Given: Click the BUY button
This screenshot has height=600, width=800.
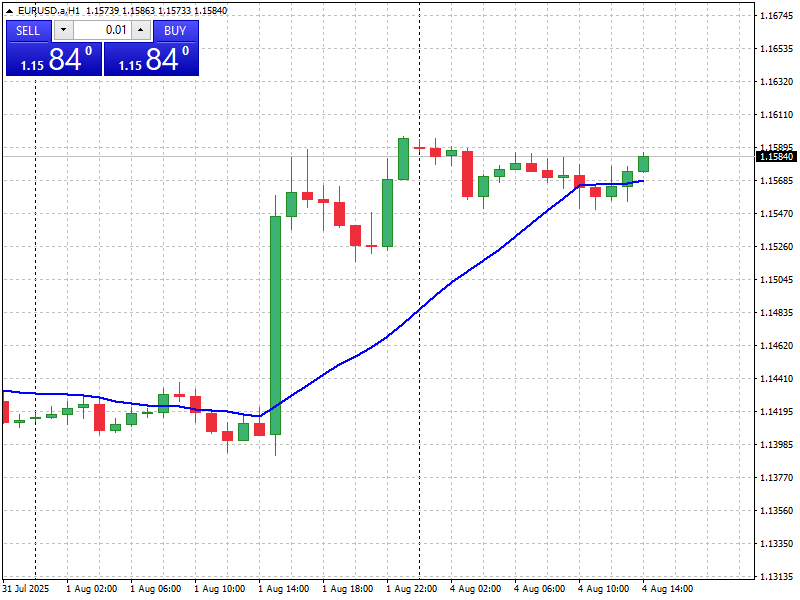Looking at the screenshot, I should [176, 31].
